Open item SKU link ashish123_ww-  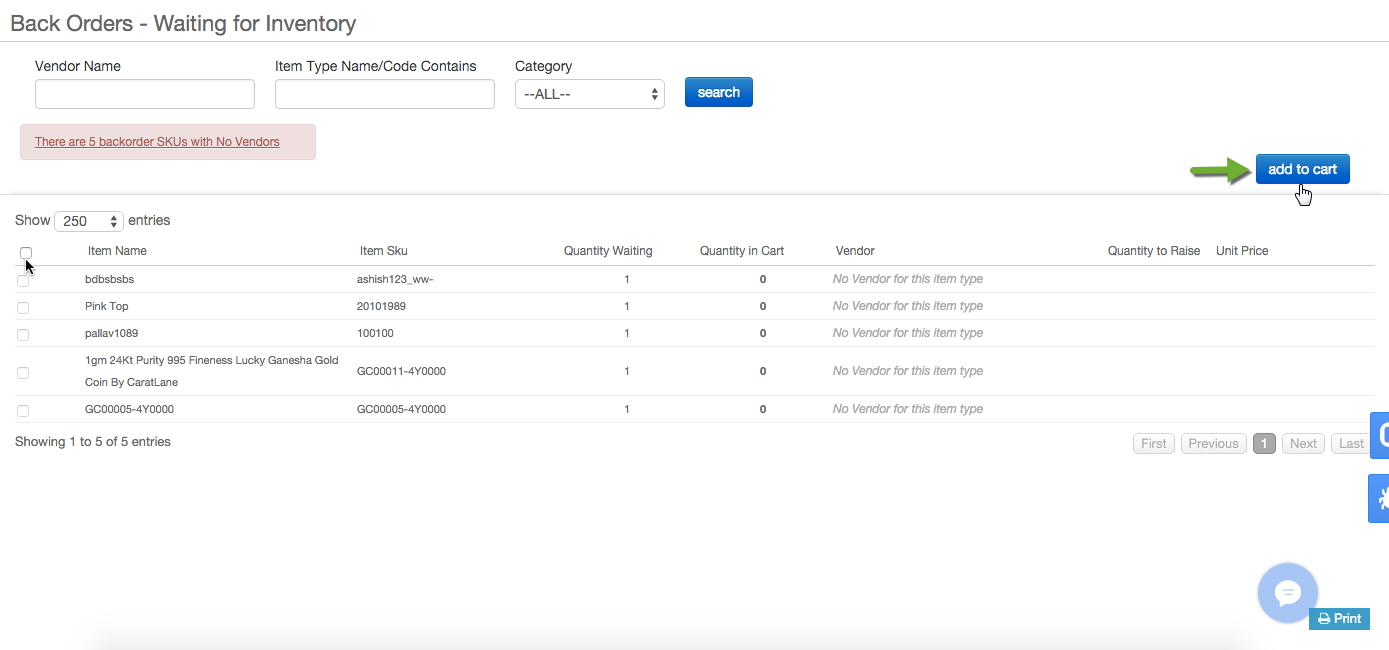(396, 280)
